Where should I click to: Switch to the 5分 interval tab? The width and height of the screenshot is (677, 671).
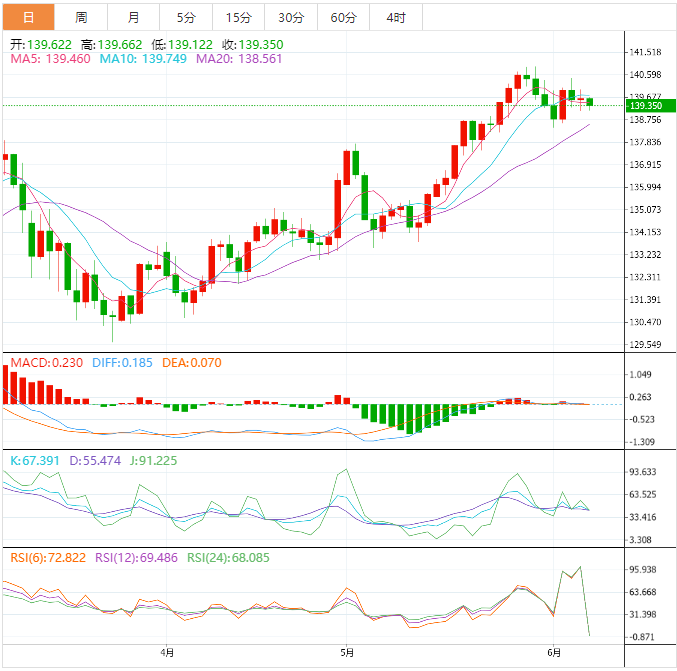[x=186, y=18]
